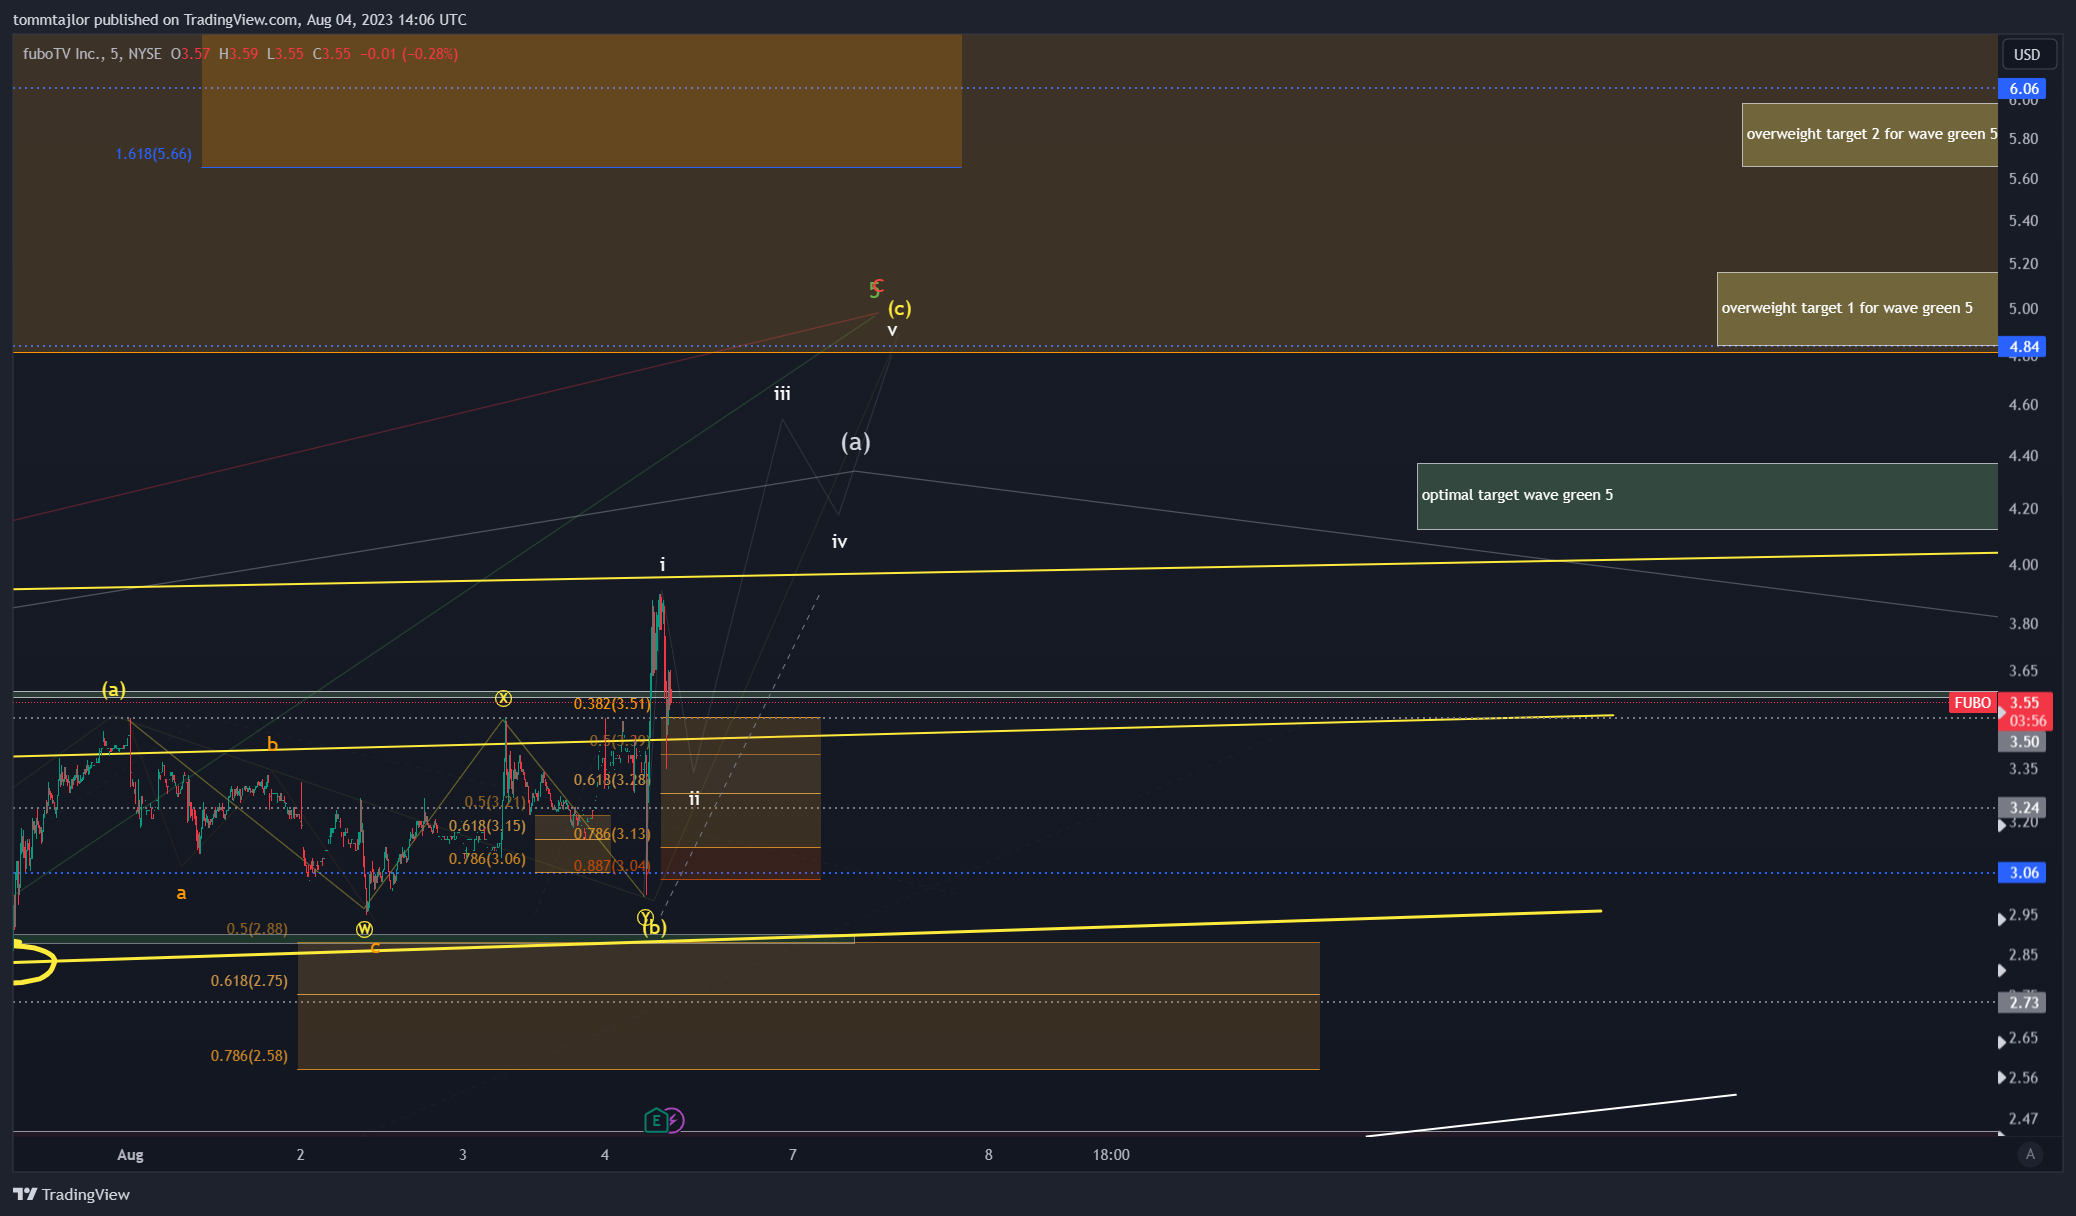Click the circled Y wave marker
The width and height of the screenshot is (2076, 1216).
coord(645,917)
